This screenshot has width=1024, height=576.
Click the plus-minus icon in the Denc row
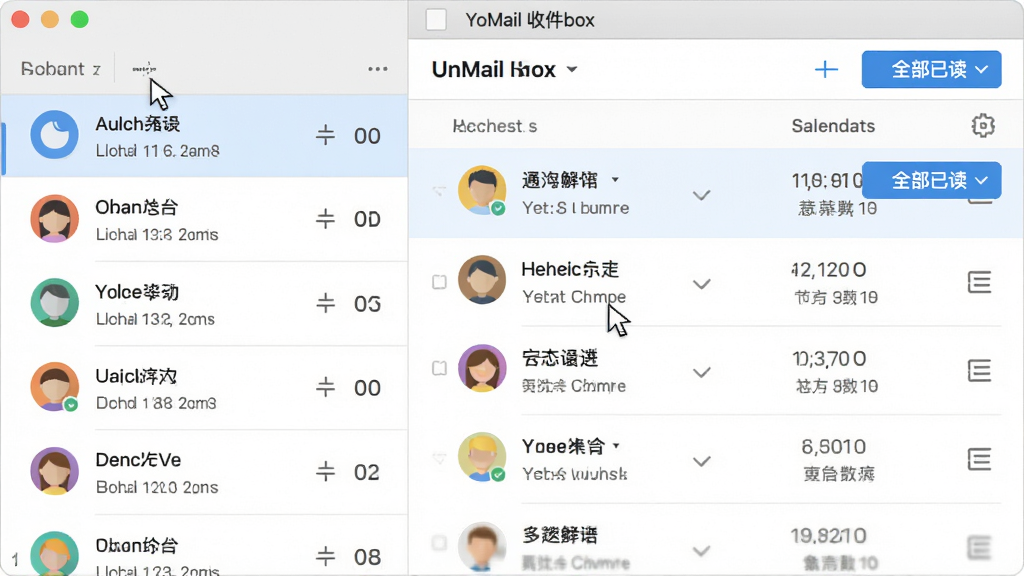[x=325, y=472]
